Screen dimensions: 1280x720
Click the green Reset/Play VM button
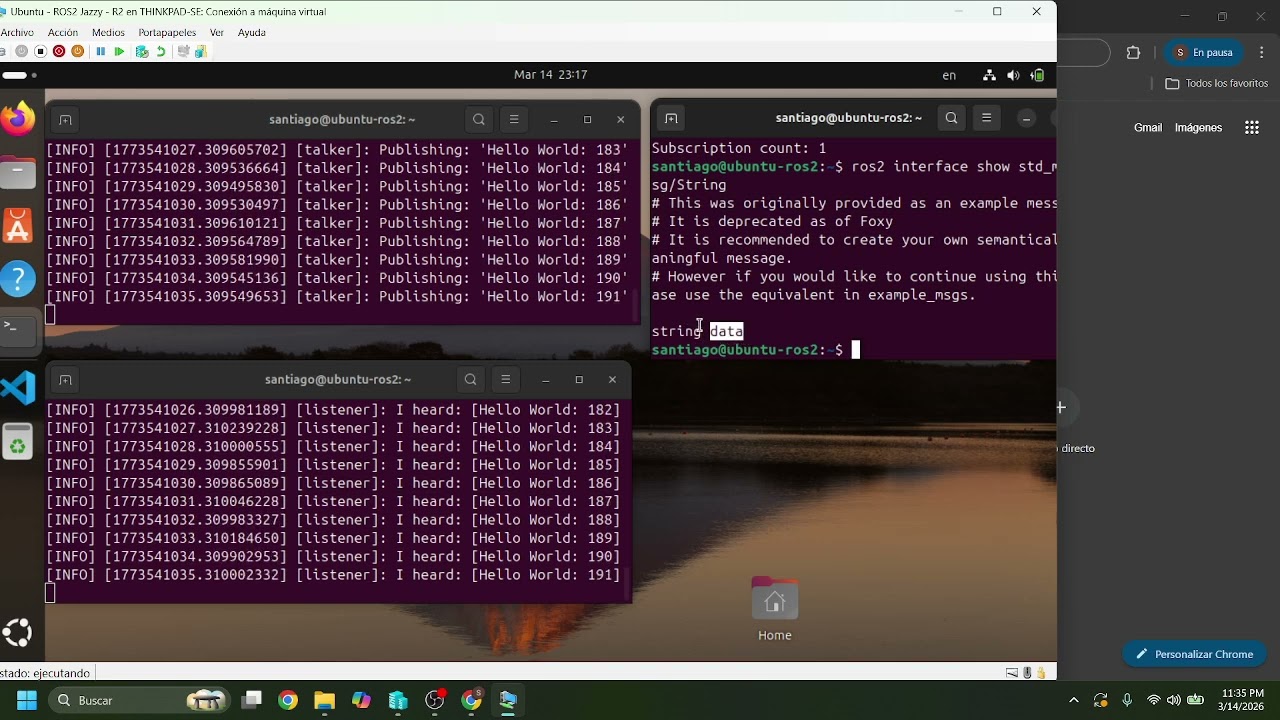[x=119, y=51]
